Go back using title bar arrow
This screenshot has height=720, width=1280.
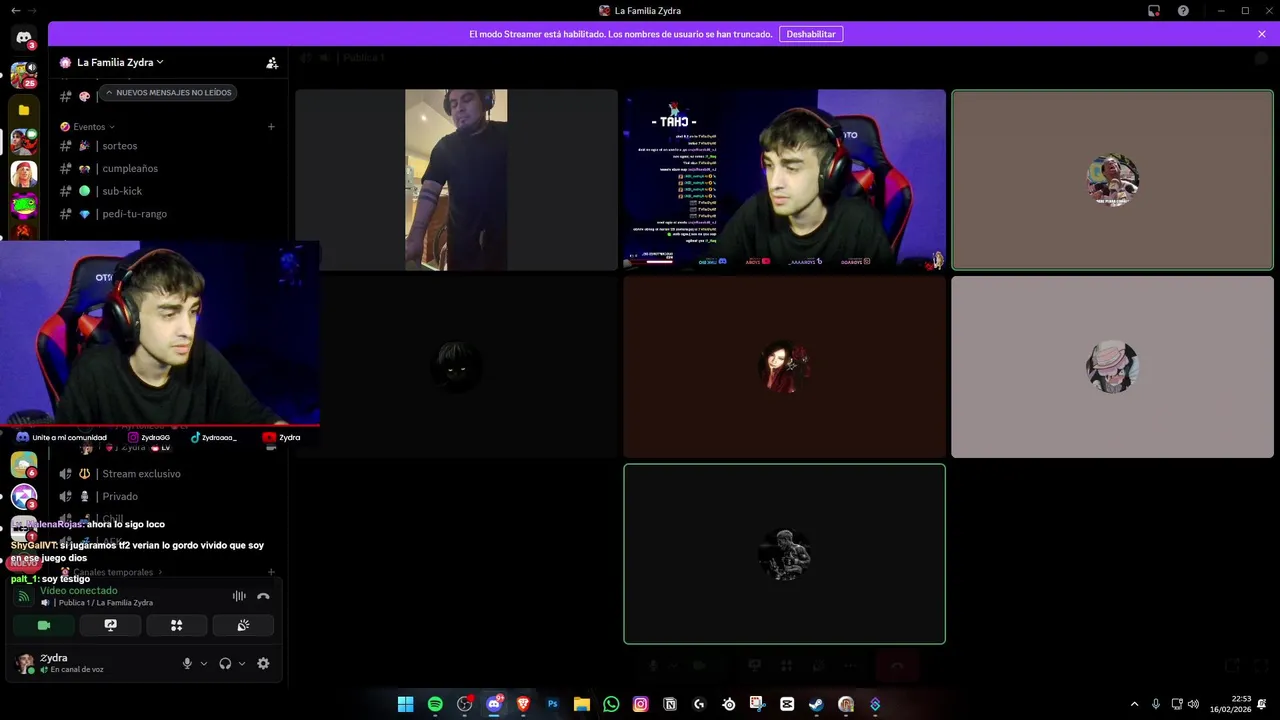click(15, 11)
